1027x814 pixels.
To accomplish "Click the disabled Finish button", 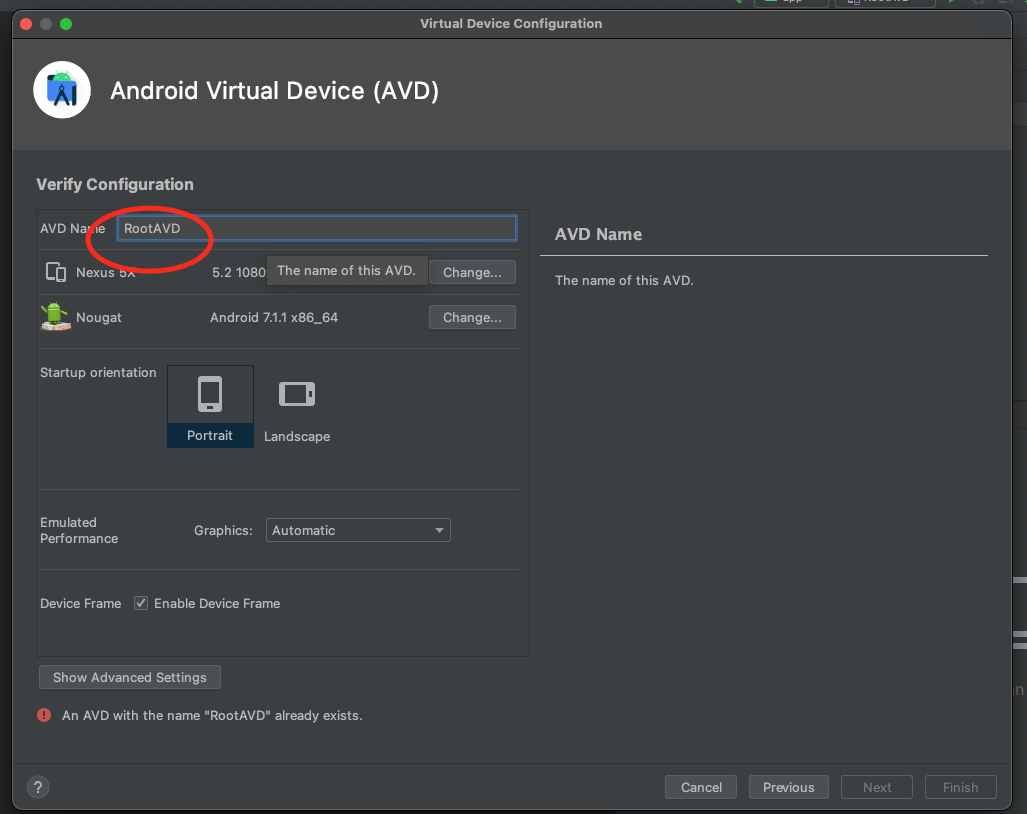I will (x=961, y=787).
